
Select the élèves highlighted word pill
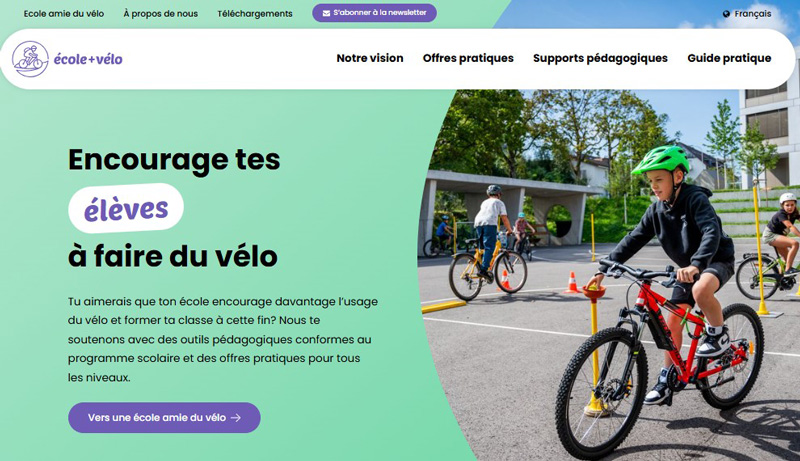126,209
